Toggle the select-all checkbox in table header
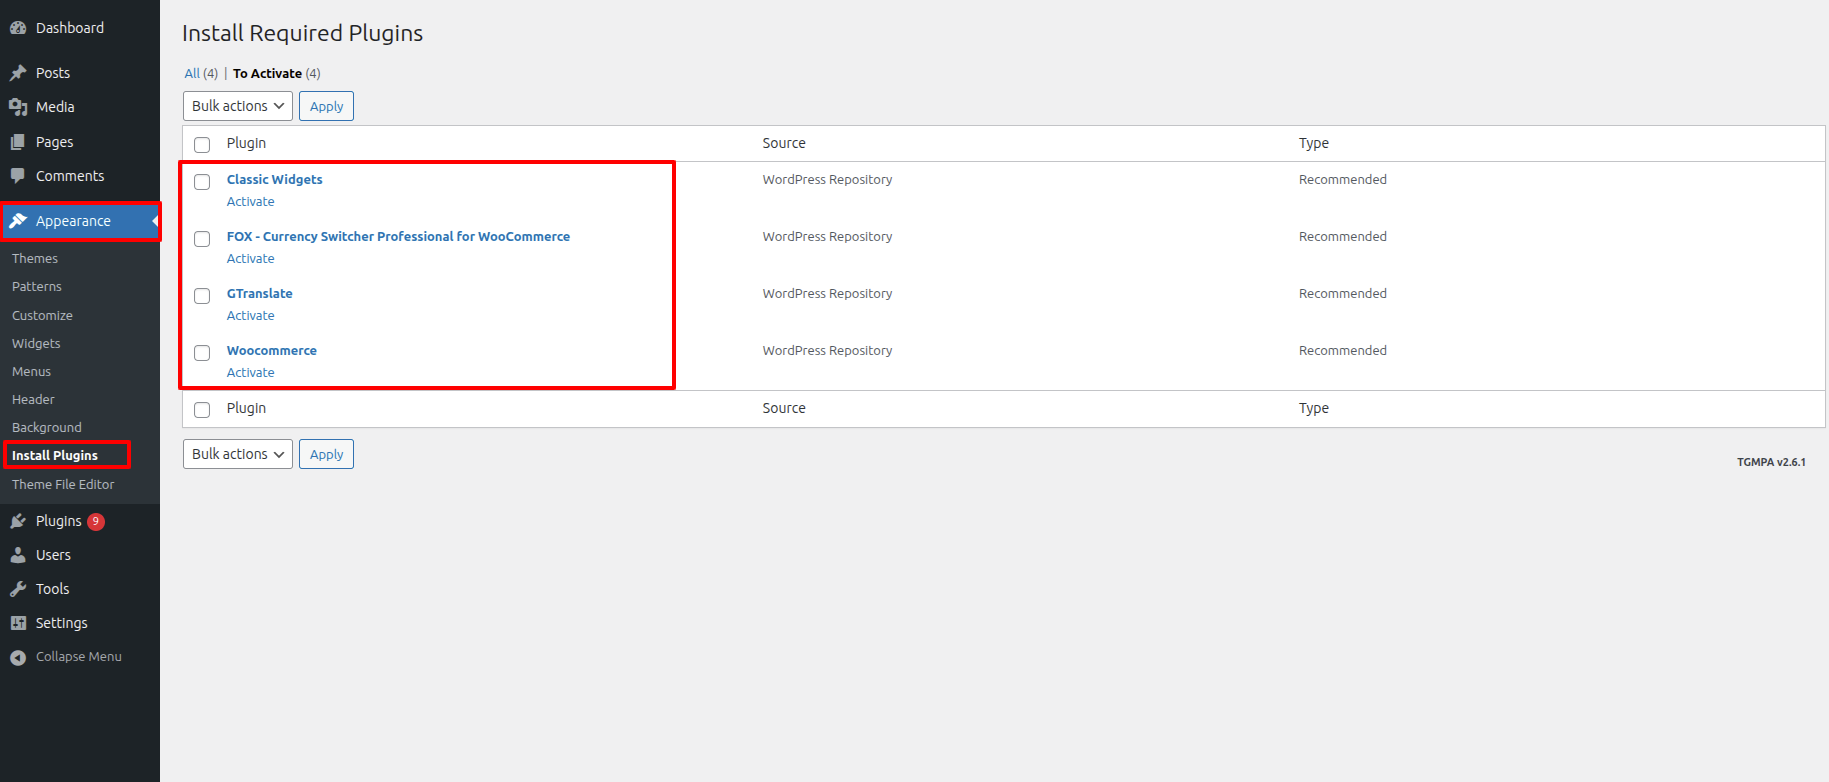The width and height of the screenshot is (1829, 782). point(202,145)
